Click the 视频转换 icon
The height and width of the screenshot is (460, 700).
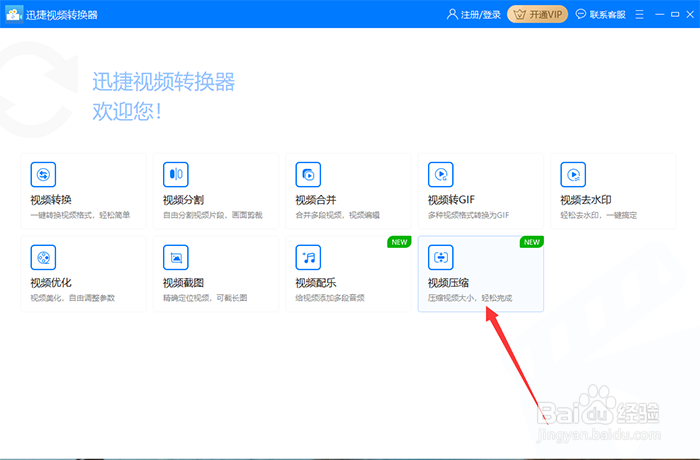[x=43, y=175]
